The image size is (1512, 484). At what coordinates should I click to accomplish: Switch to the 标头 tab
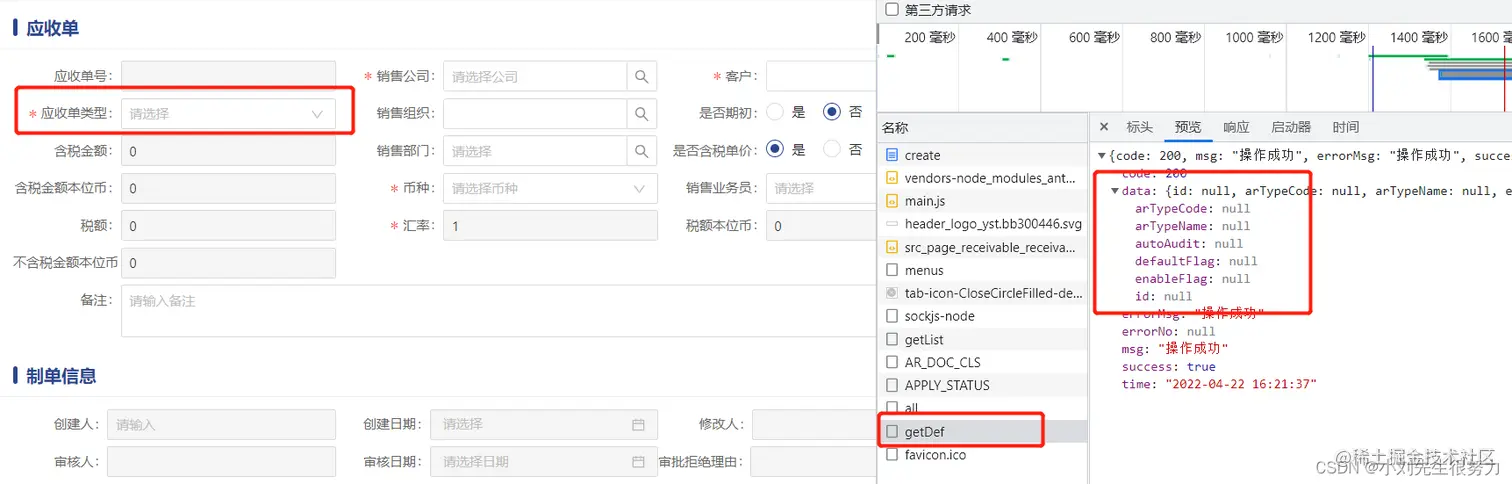[1139, 127]
